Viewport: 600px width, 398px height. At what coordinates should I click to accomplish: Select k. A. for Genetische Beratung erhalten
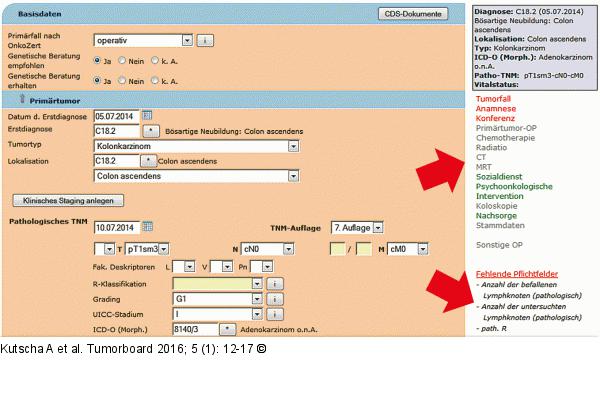click(x=155, y=80)
